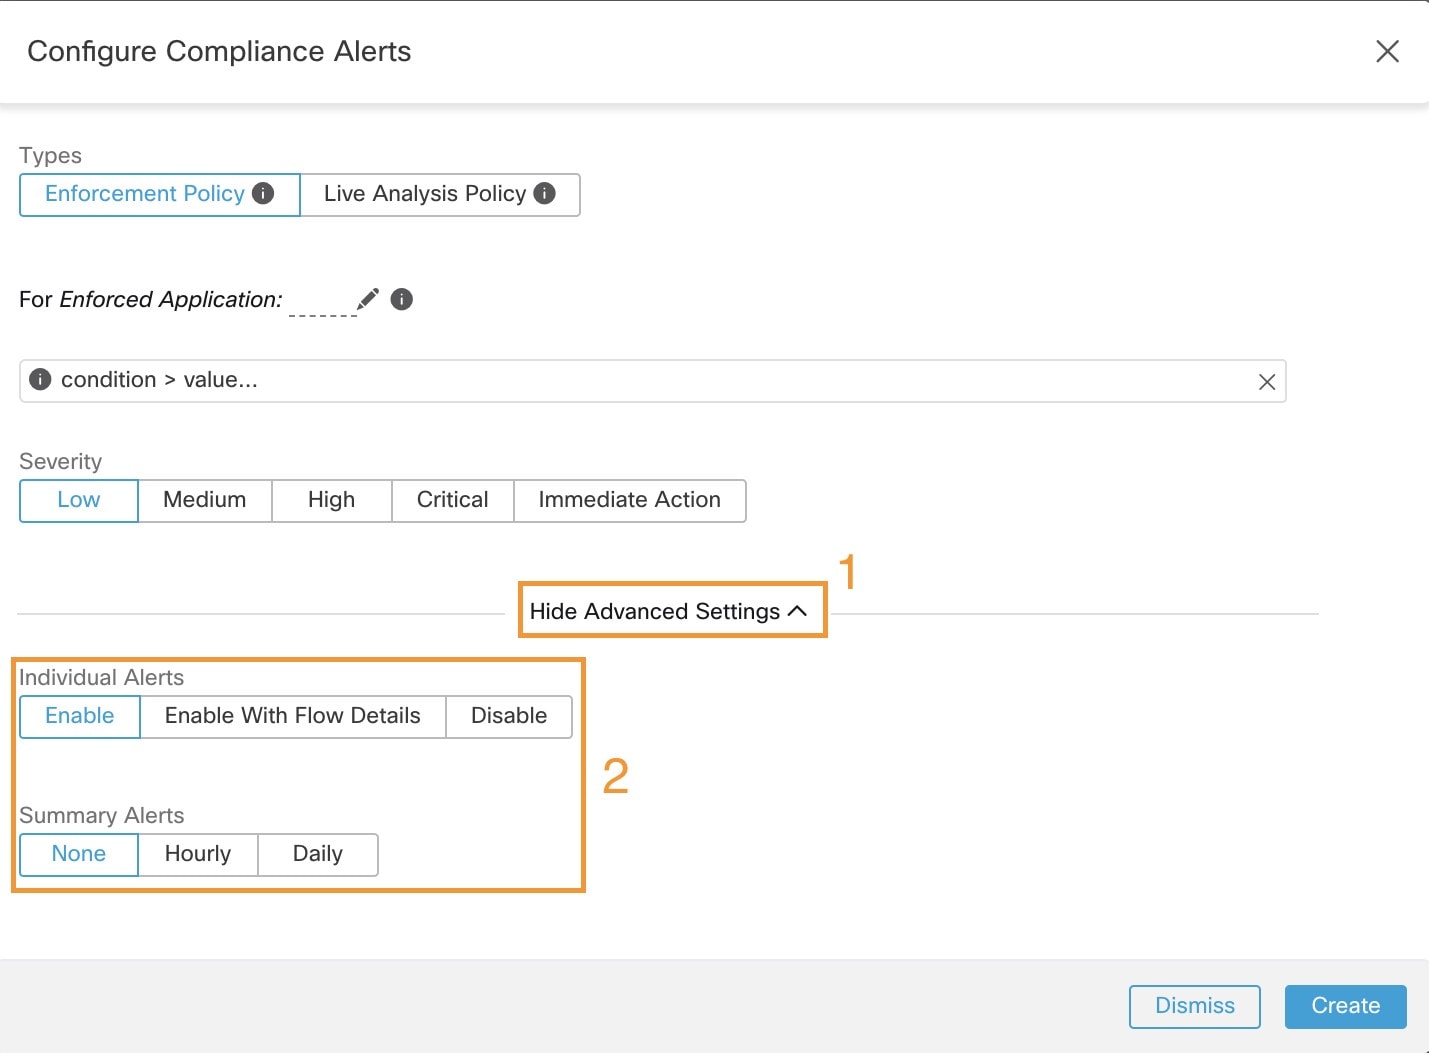Click the info icon inside the condition field
1429x1053 pixels.
[40, 379]
